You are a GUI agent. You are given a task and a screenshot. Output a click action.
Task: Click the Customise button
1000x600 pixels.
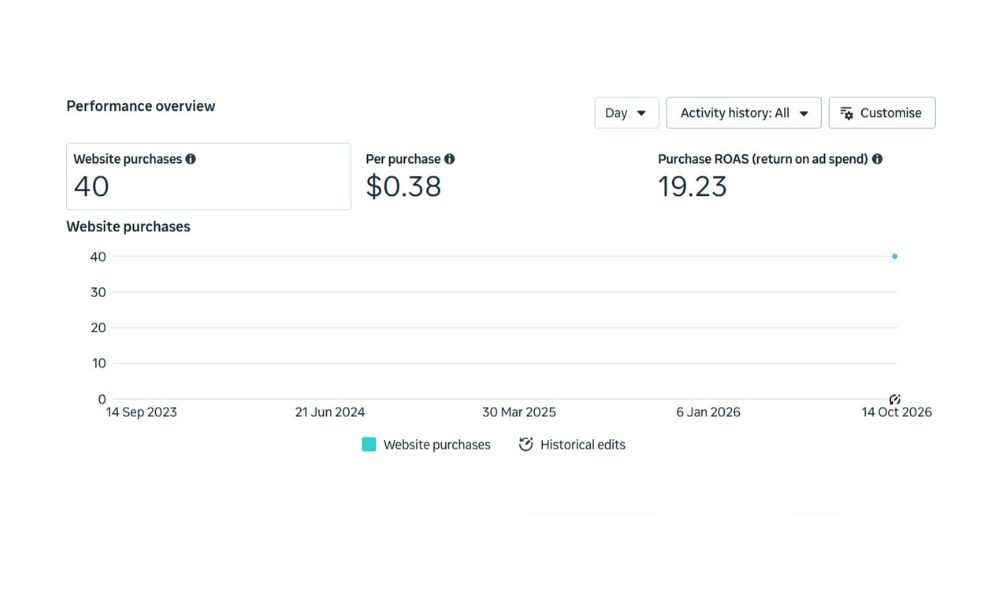point(882,113)
